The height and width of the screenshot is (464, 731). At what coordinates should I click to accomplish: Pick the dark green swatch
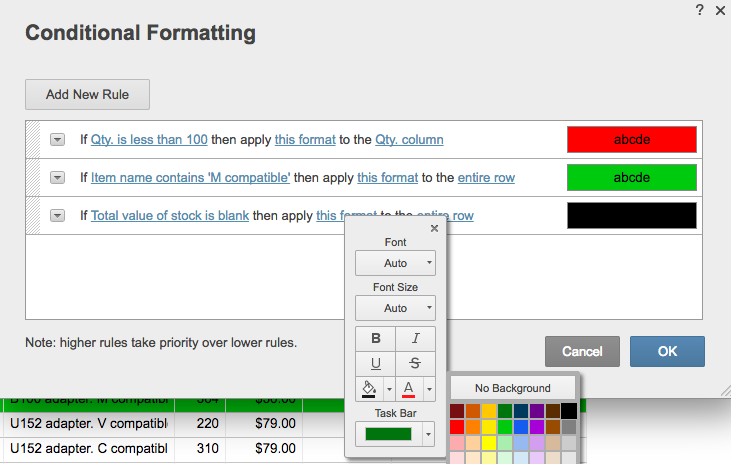click(505, 411)
